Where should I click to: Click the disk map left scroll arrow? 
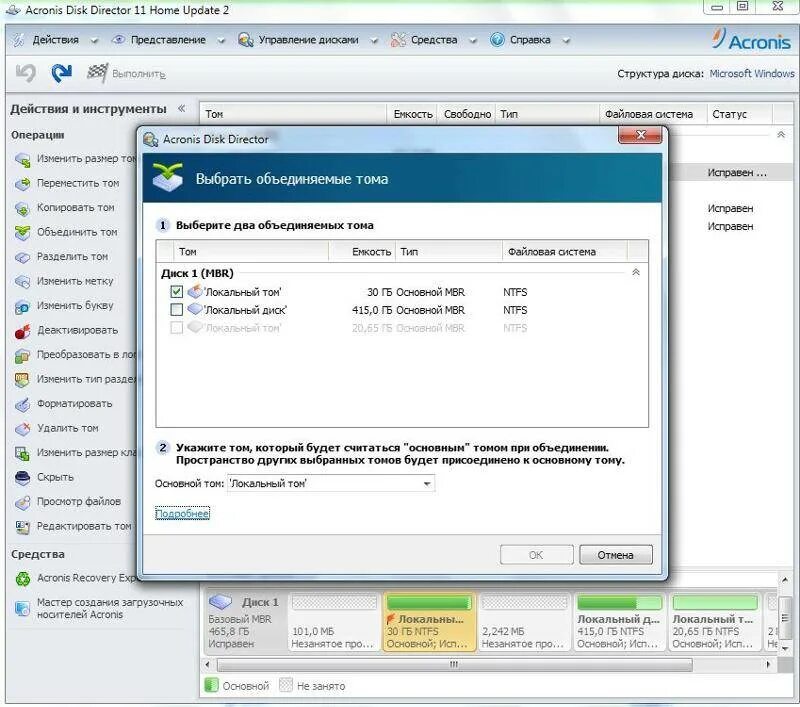coord(207,664)
